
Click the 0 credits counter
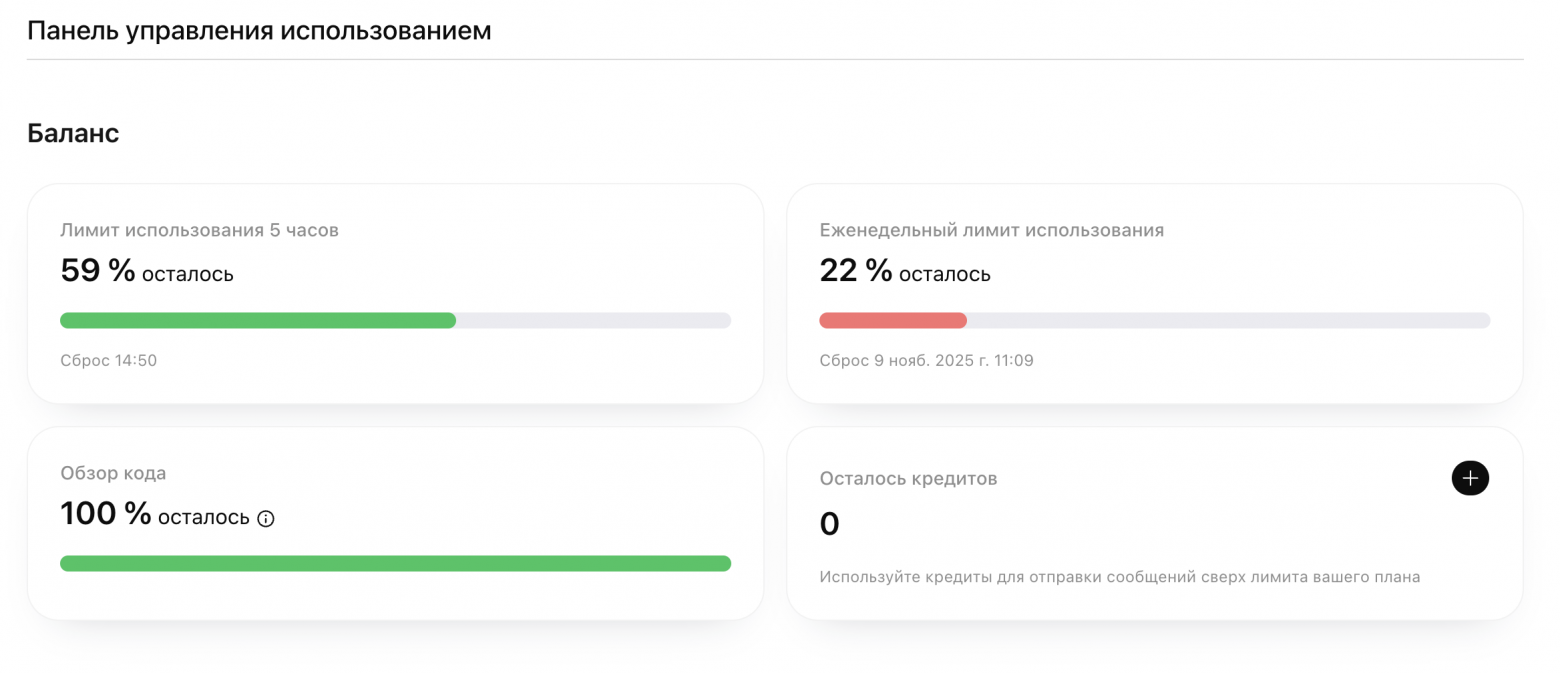pyautogui.click(x=828, y=523)
